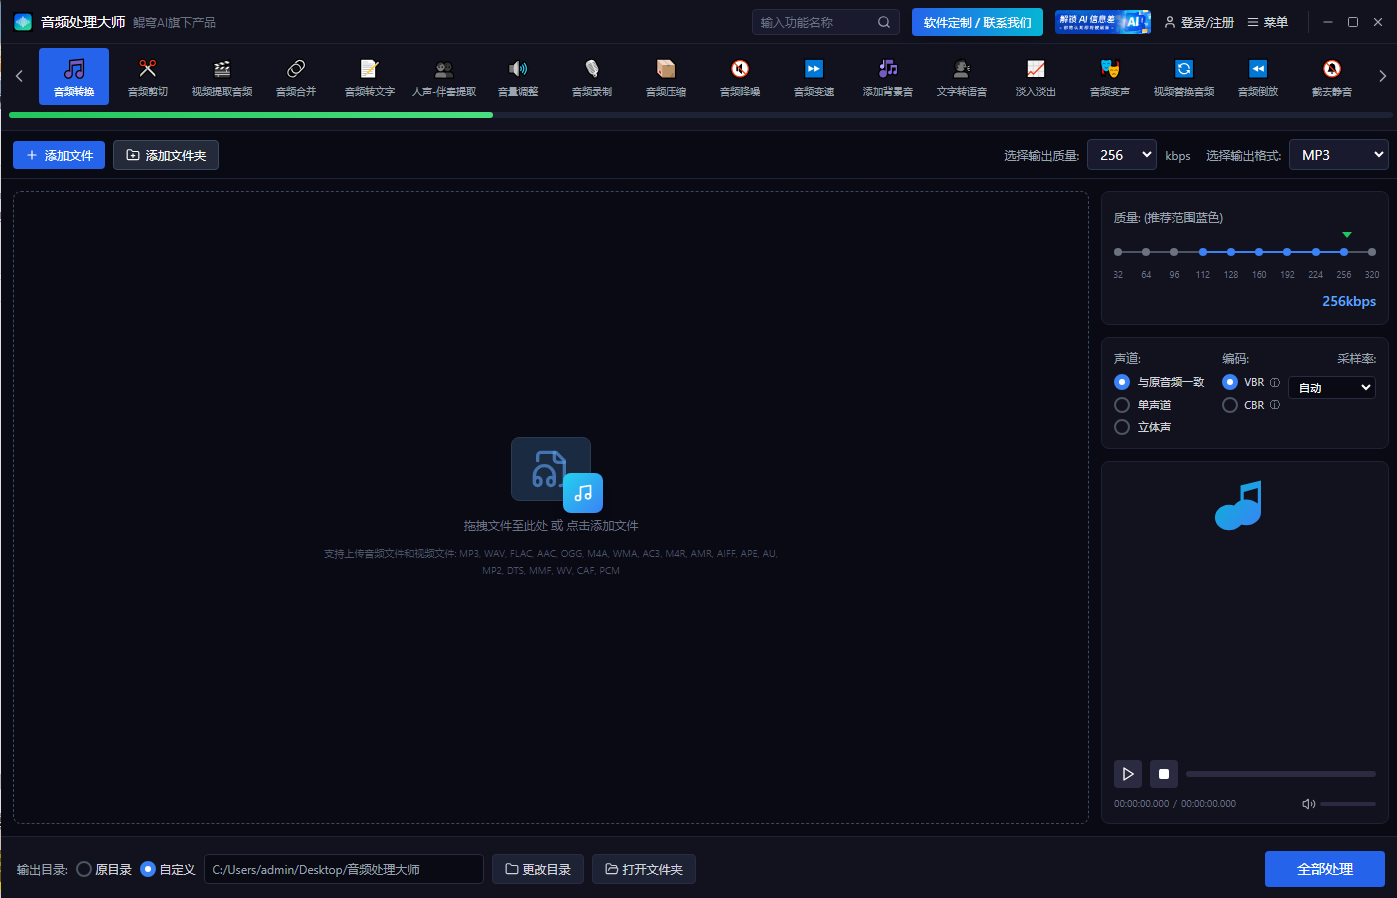1397x898 pixels.
Task: Click the 添加文件 button
Action: 59,155
